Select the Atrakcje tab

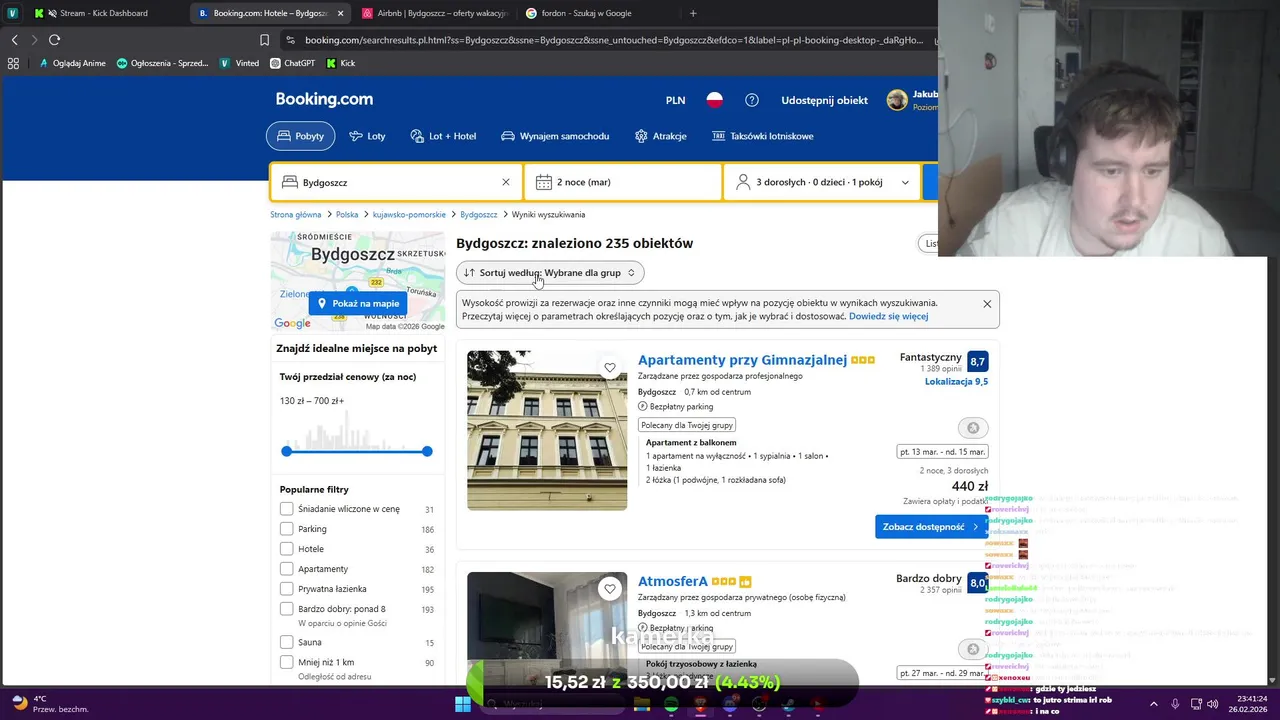click(x=660, y=136)
